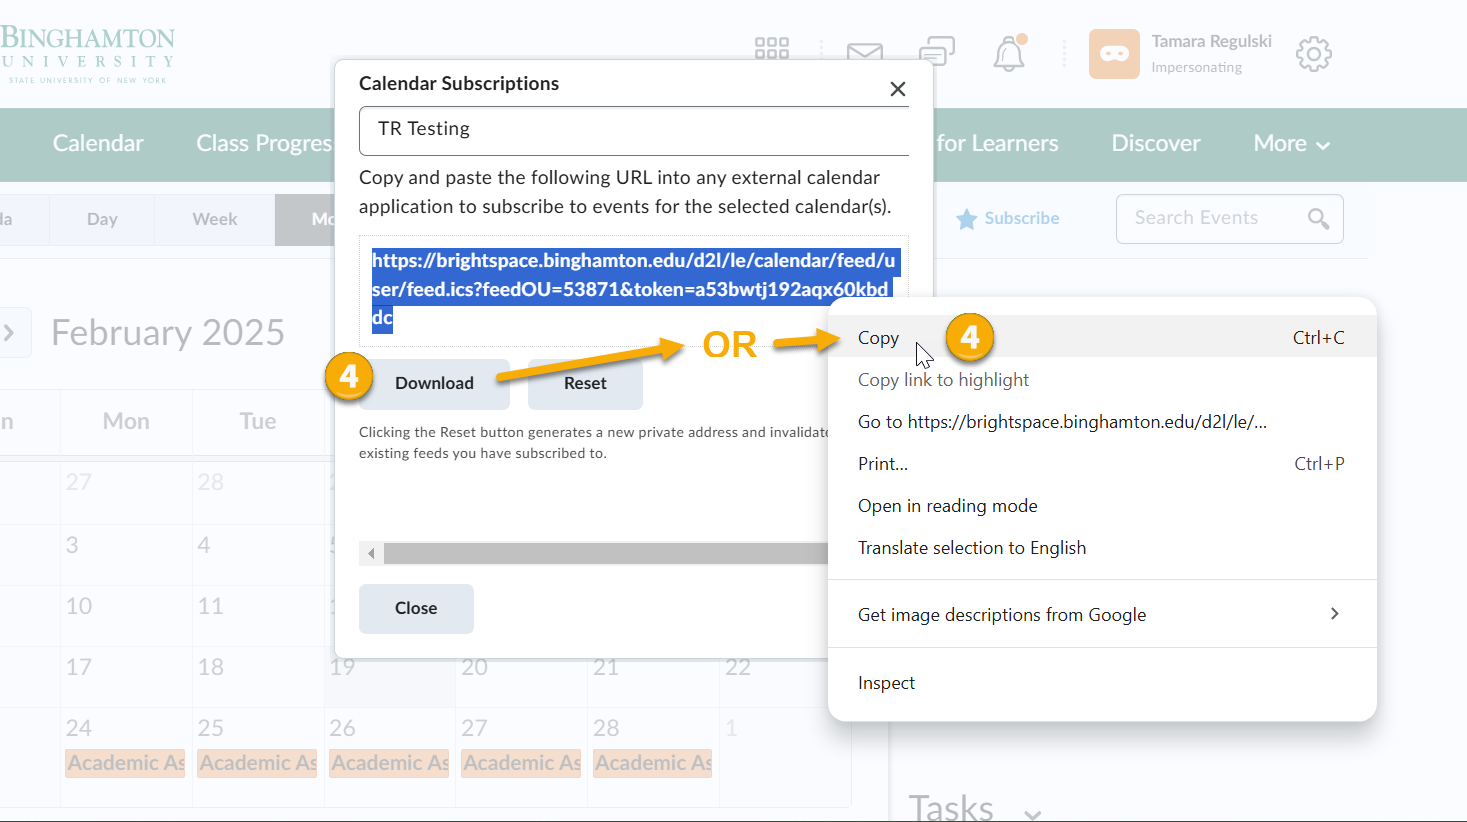Click the Download button
The width and height of the screenshot is (1467, 822).
(x=434, y=383)
